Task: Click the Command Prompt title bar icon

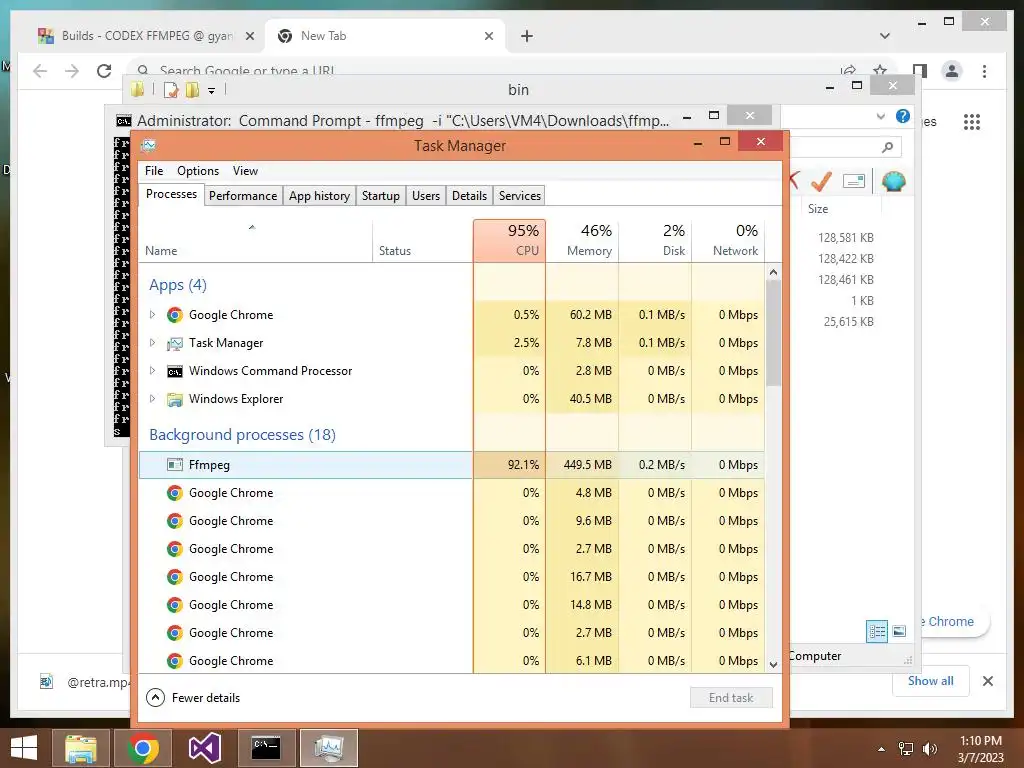Action: click(x=123, y=121)
